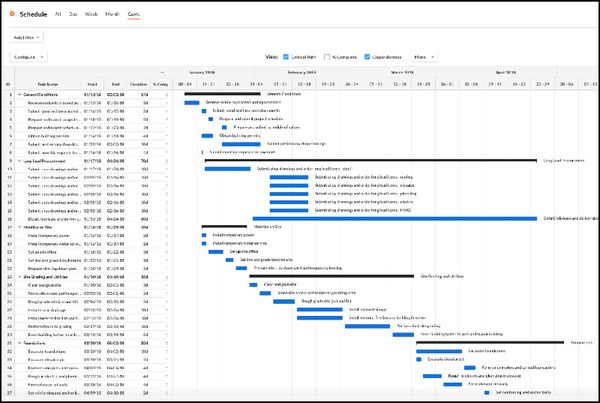The height and width of the screenshot is (403, 600).
Task: Open the row menu for General Conditions
Action: (167, 93)
